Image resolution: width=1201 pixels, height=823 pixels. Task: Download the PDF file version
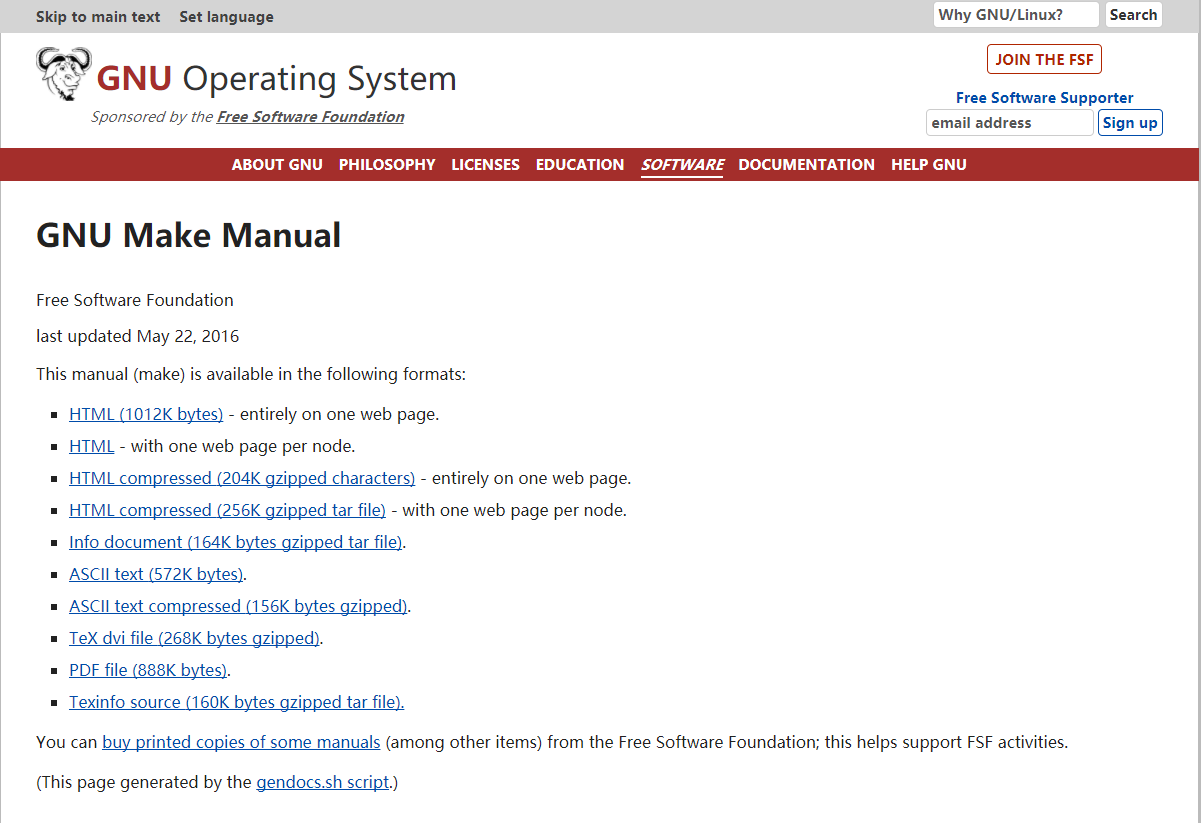click(147, 669)
